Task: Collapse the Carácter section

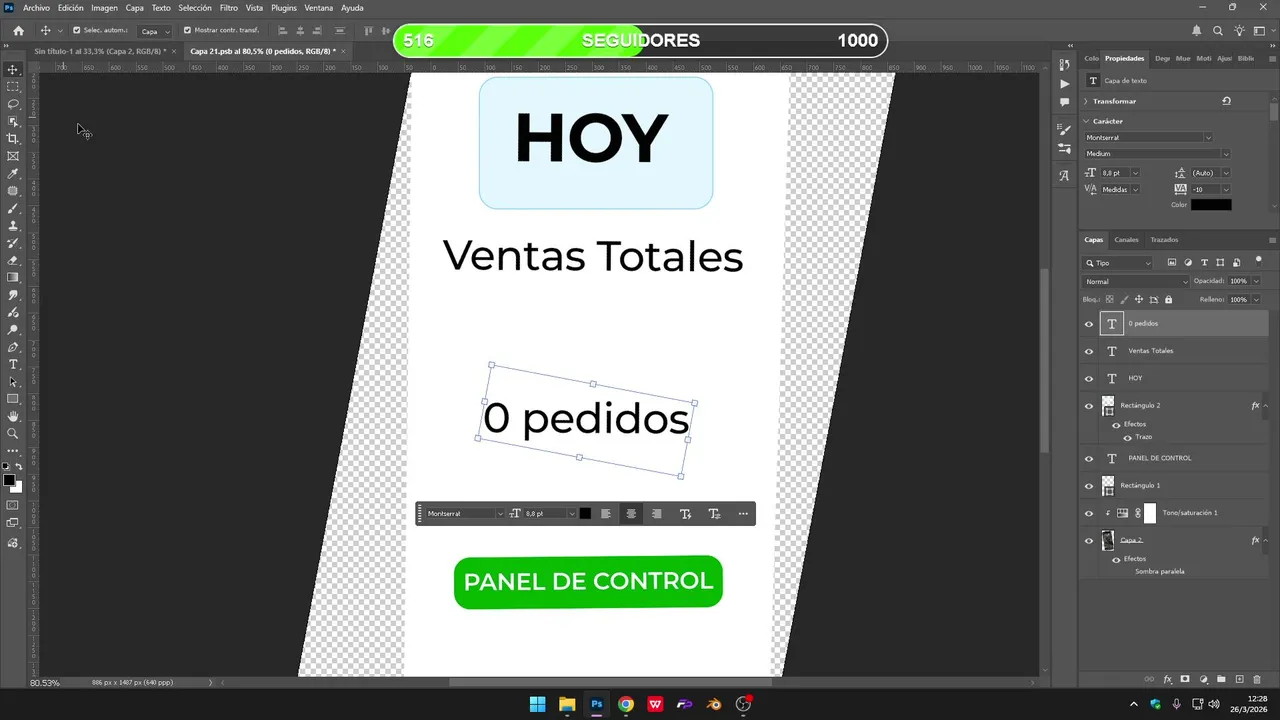Action: [x=1086, y=121]
